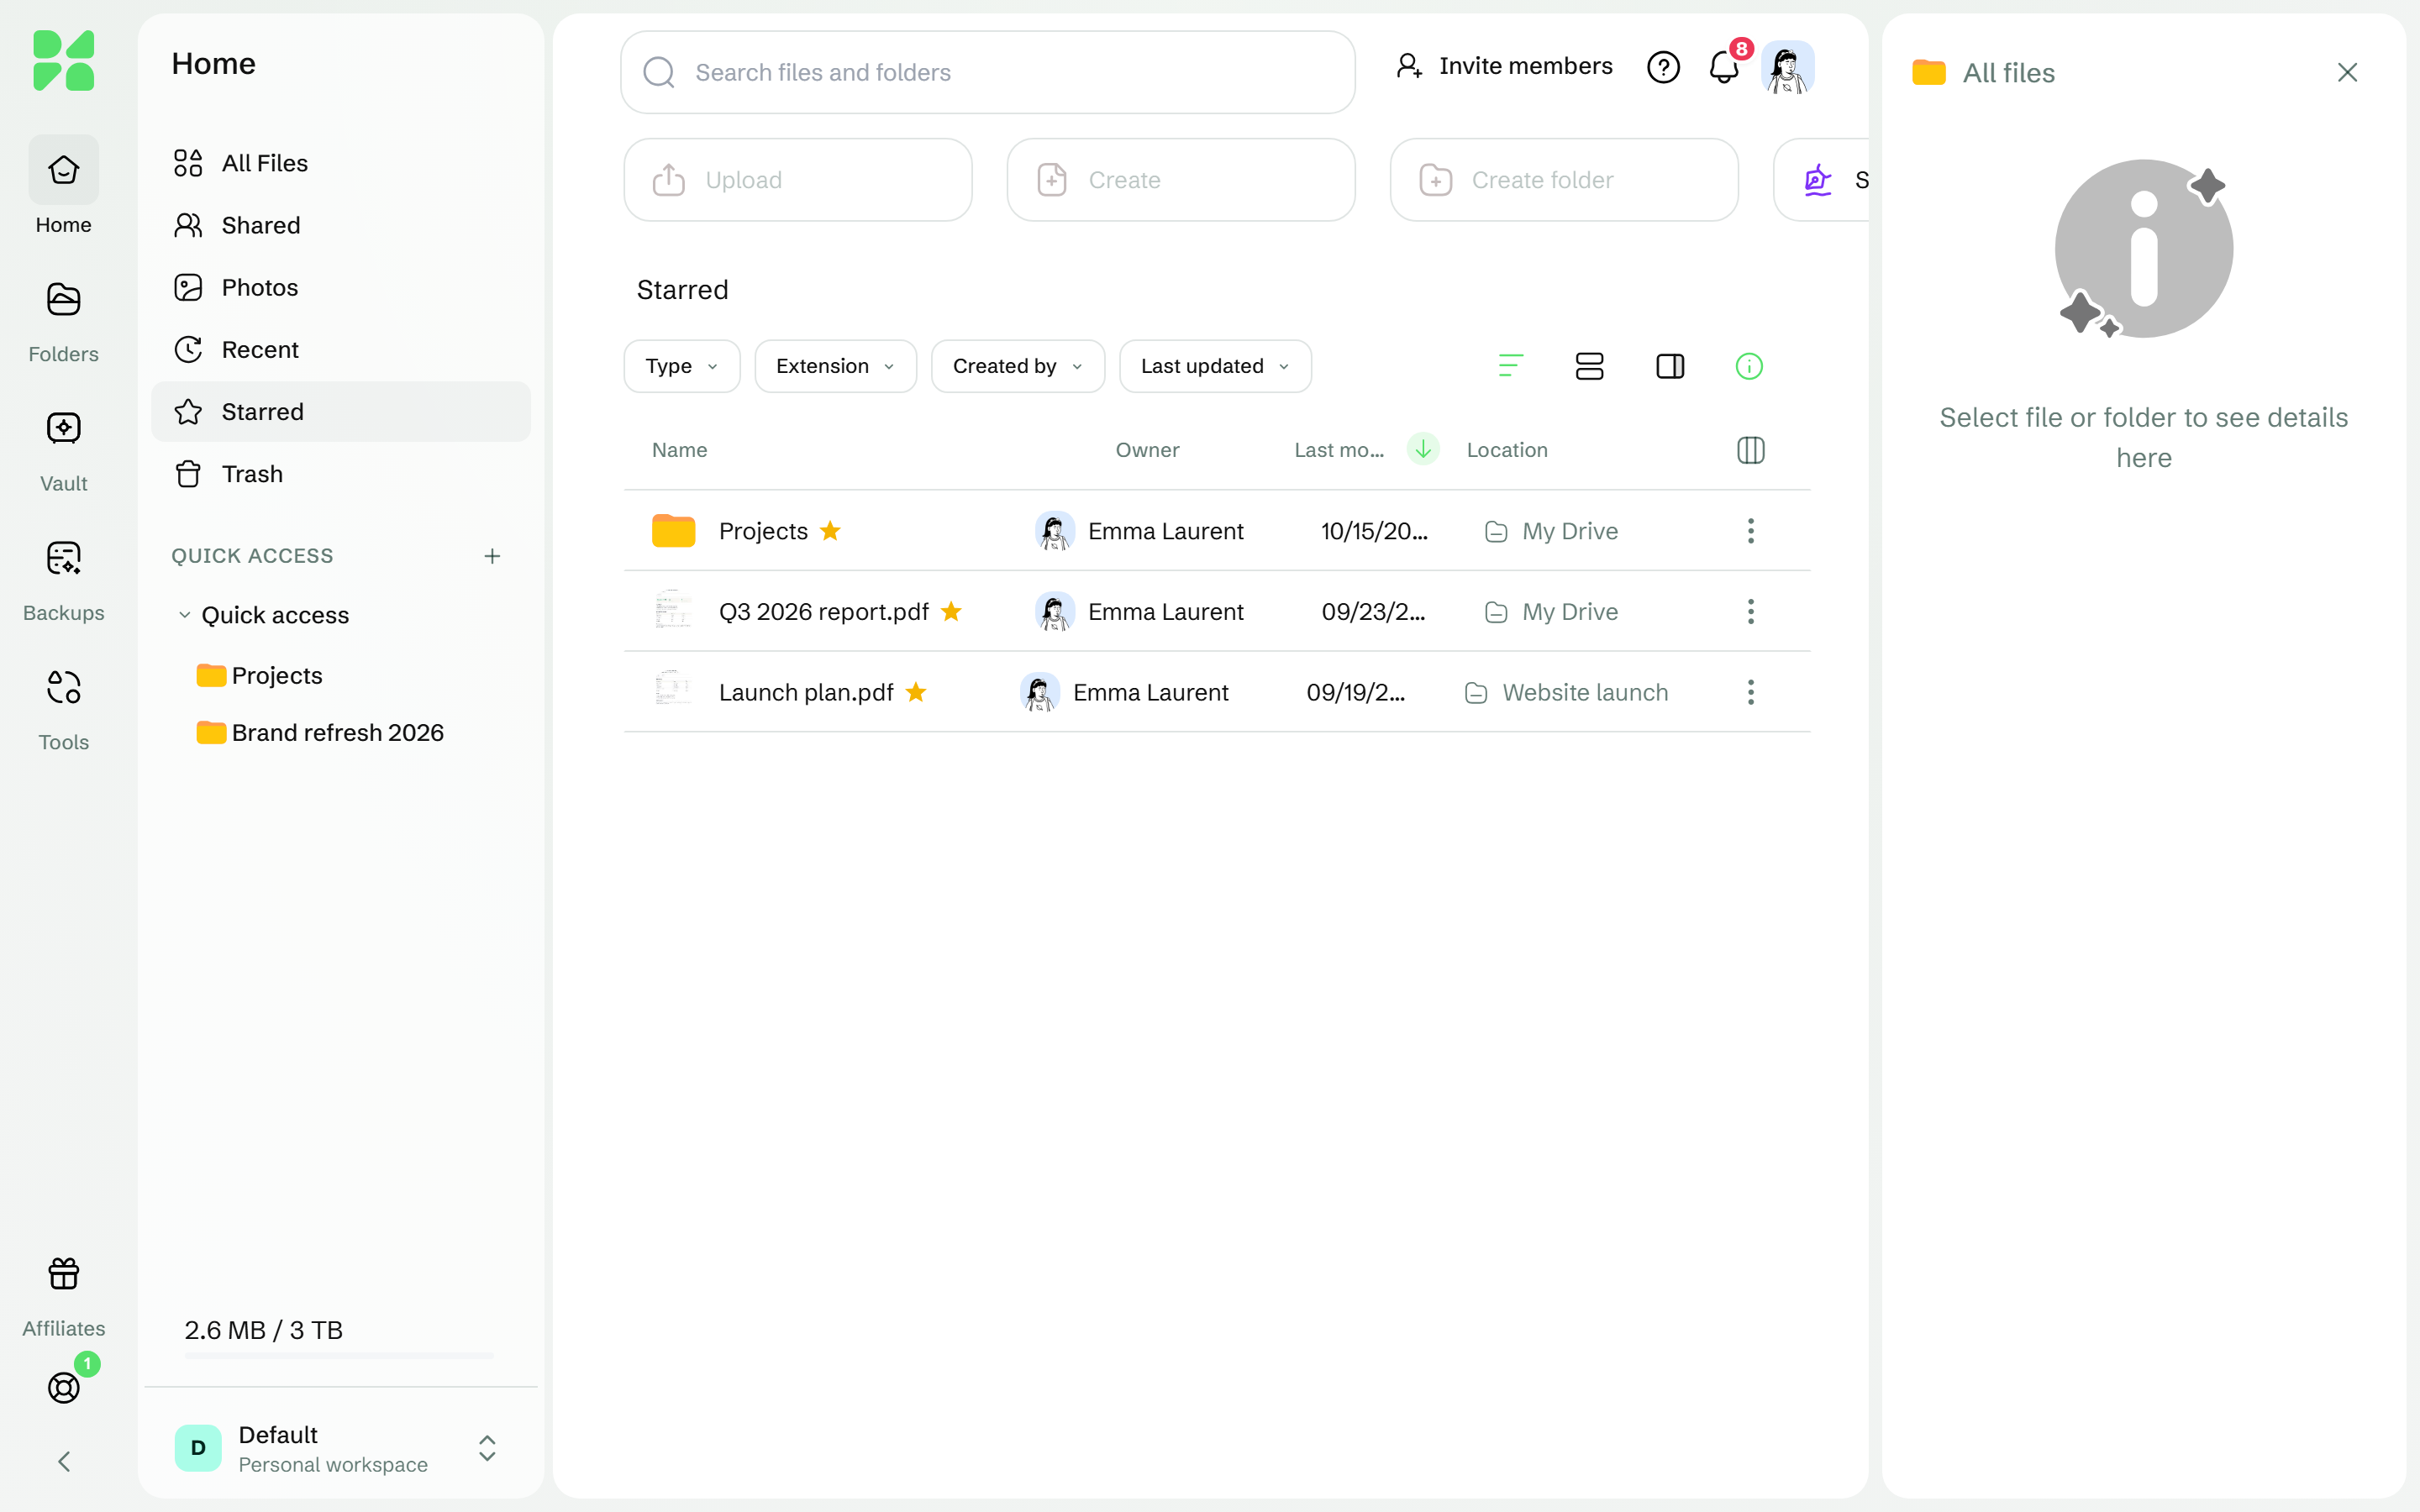Open the Tools section
The width and height of the screenshot is (2420, 1512).
point(63,709)
